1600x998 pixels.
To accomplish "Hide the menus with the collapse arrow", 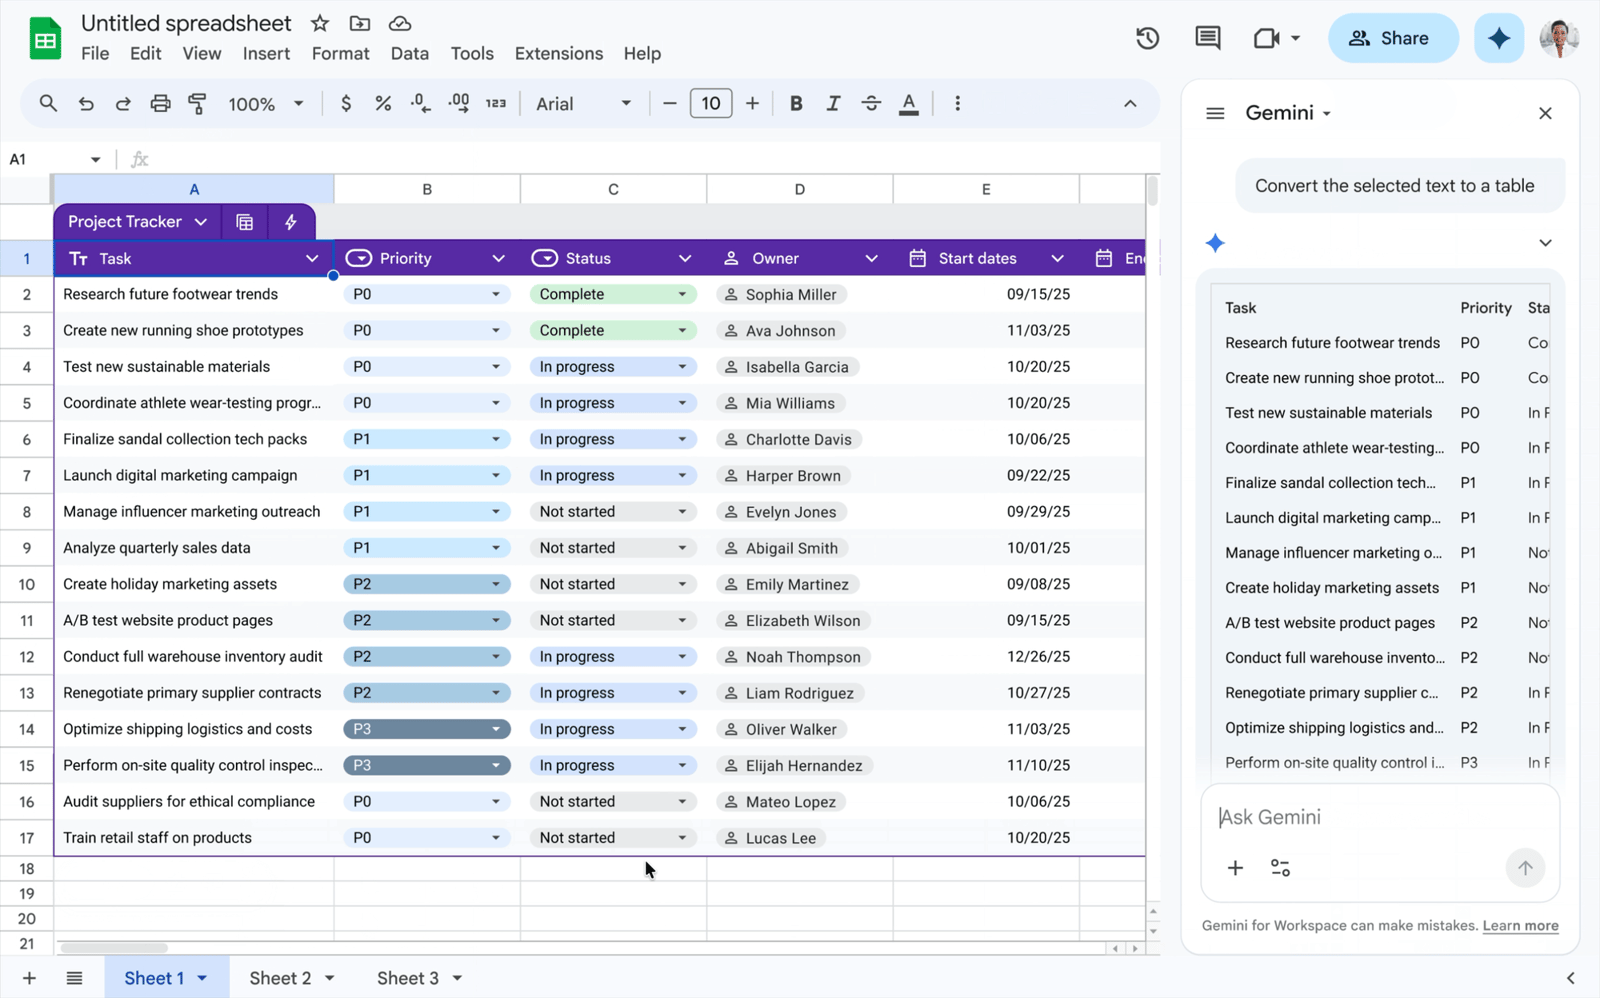I will coord(1130,103).
